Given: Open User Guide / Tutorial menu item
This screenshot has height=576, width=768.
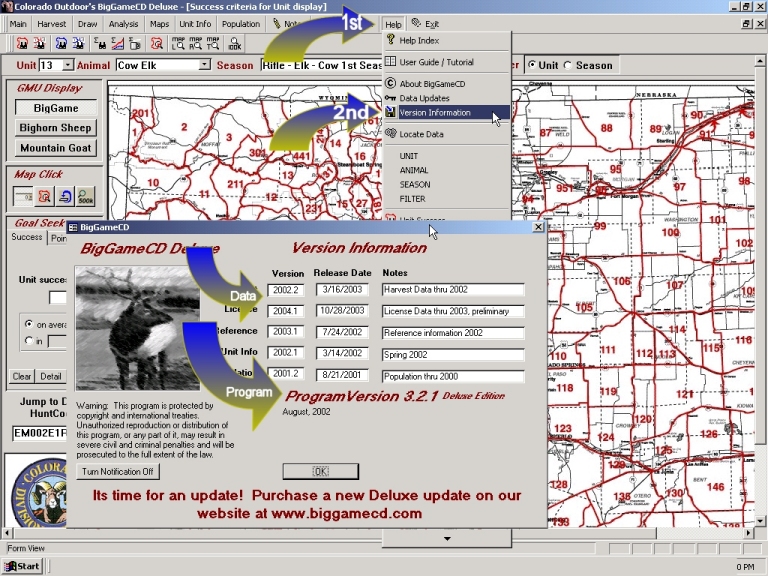Looking at the screenshot, I should 447,62.
